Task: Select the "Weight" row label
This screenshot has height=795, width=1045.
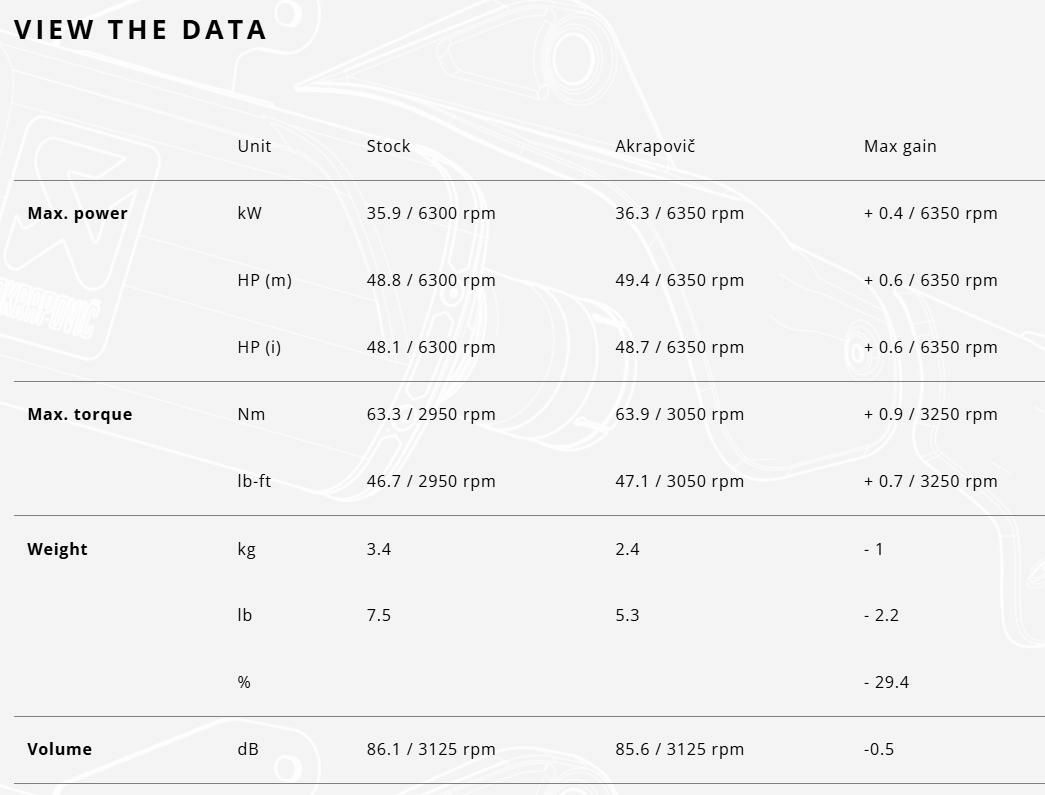Action: (x=57, y=549)
